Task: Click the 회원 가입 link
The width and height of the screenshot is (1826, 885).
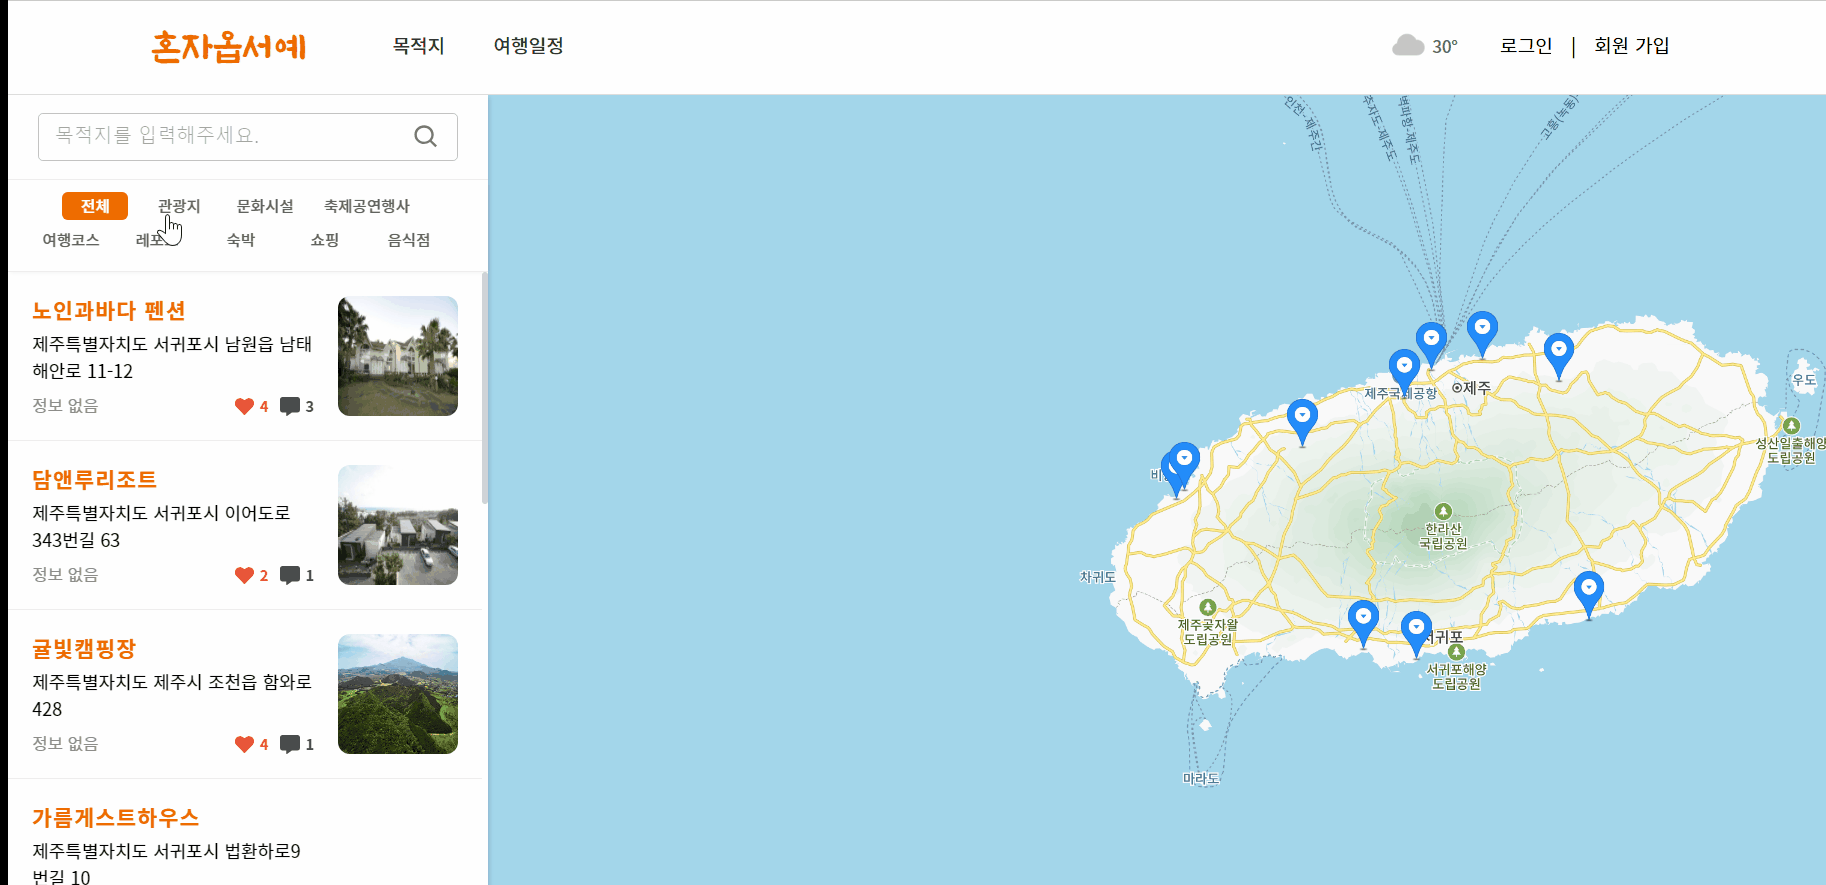Action: 1632,46
